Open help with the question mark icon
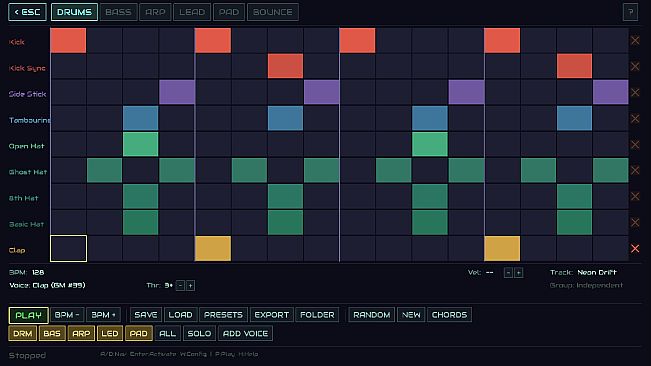This screenshot has height=366, width=651. (630, 12)
